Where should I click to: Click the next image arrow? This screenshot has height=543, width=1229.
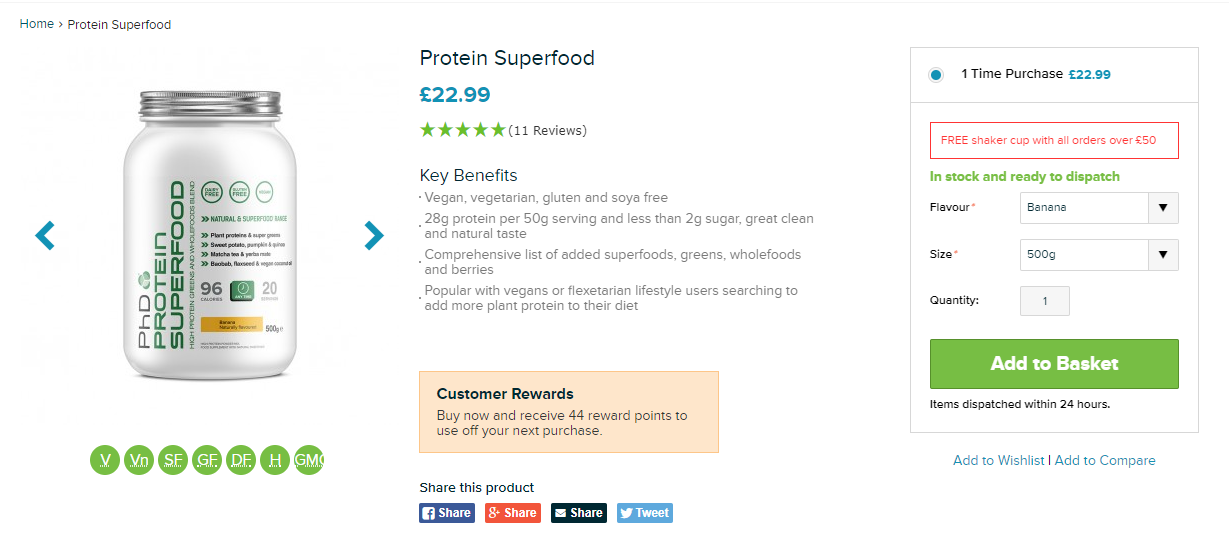coord(373,235)
